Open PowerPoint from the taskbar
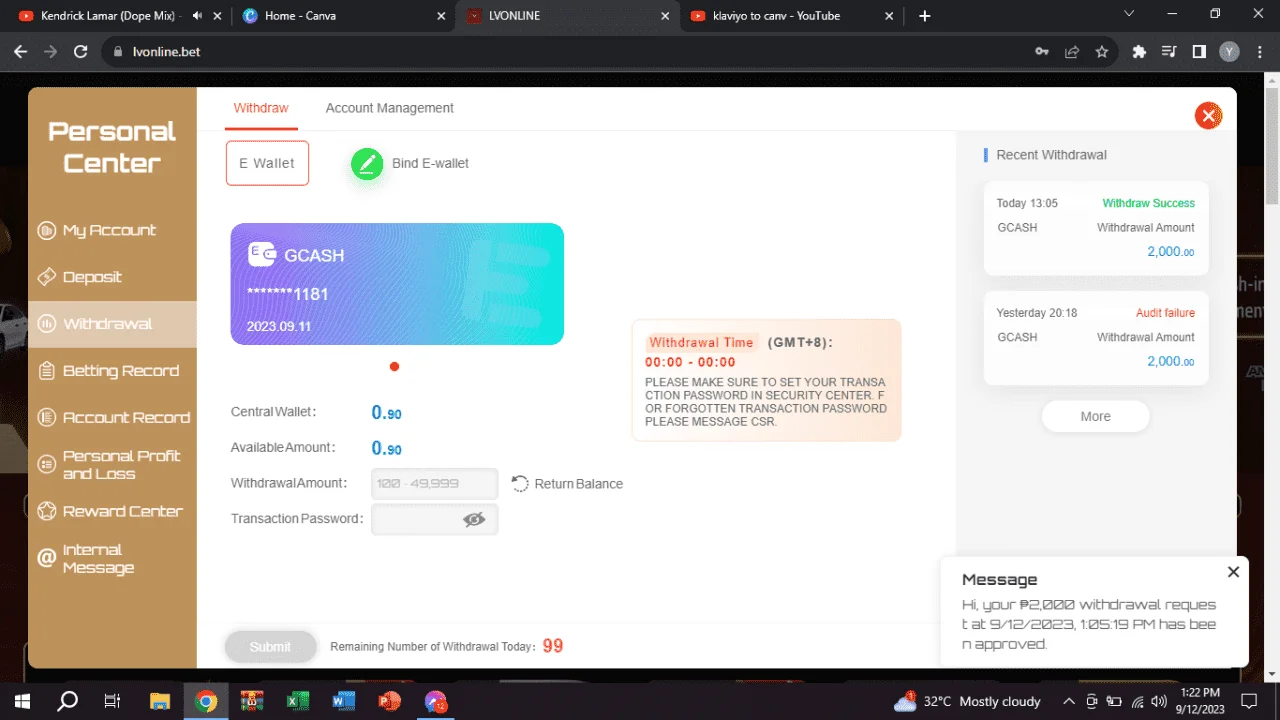1280x720 pixels. pos(390,701)
